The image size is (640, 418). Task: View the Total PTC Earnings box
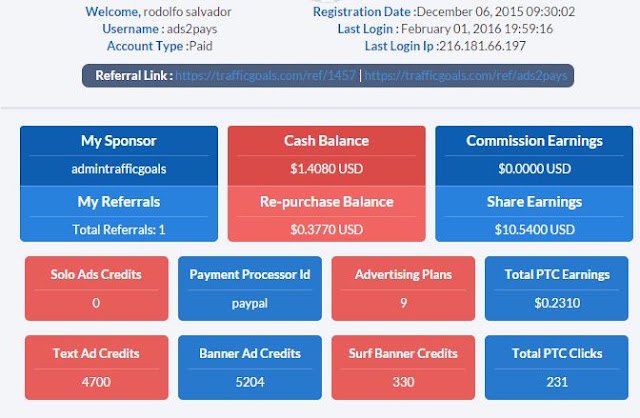(557, 289)
